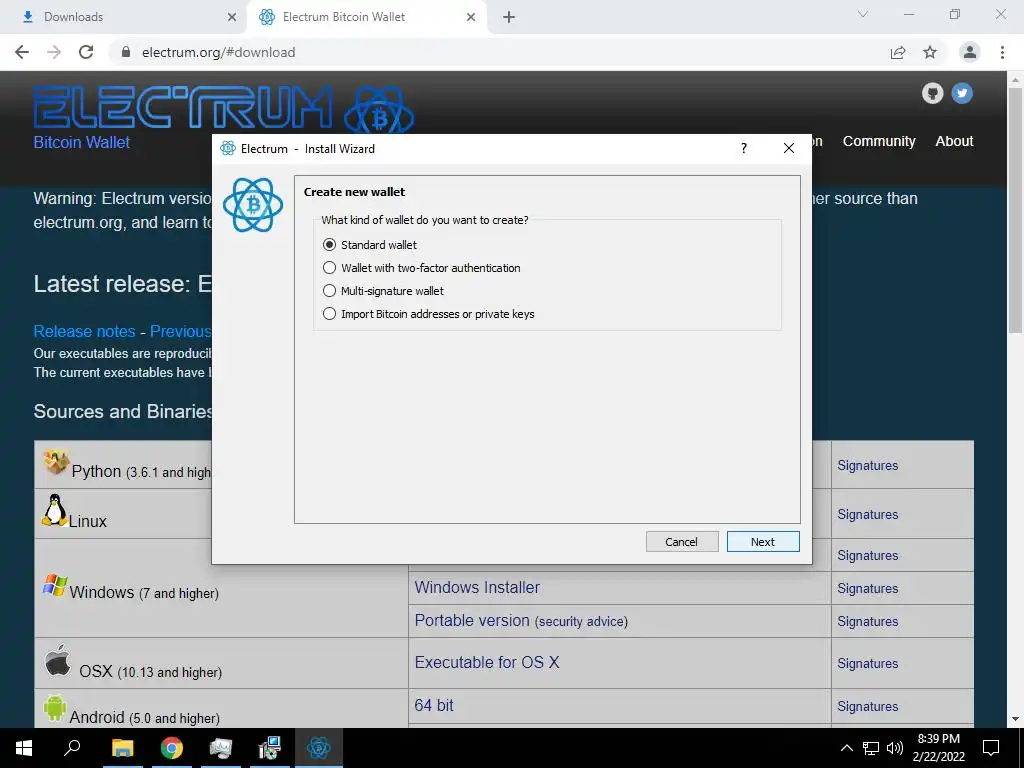Open a new browser tab
The width and height of the screenshot is (1024, 768).
pos(509,17)
